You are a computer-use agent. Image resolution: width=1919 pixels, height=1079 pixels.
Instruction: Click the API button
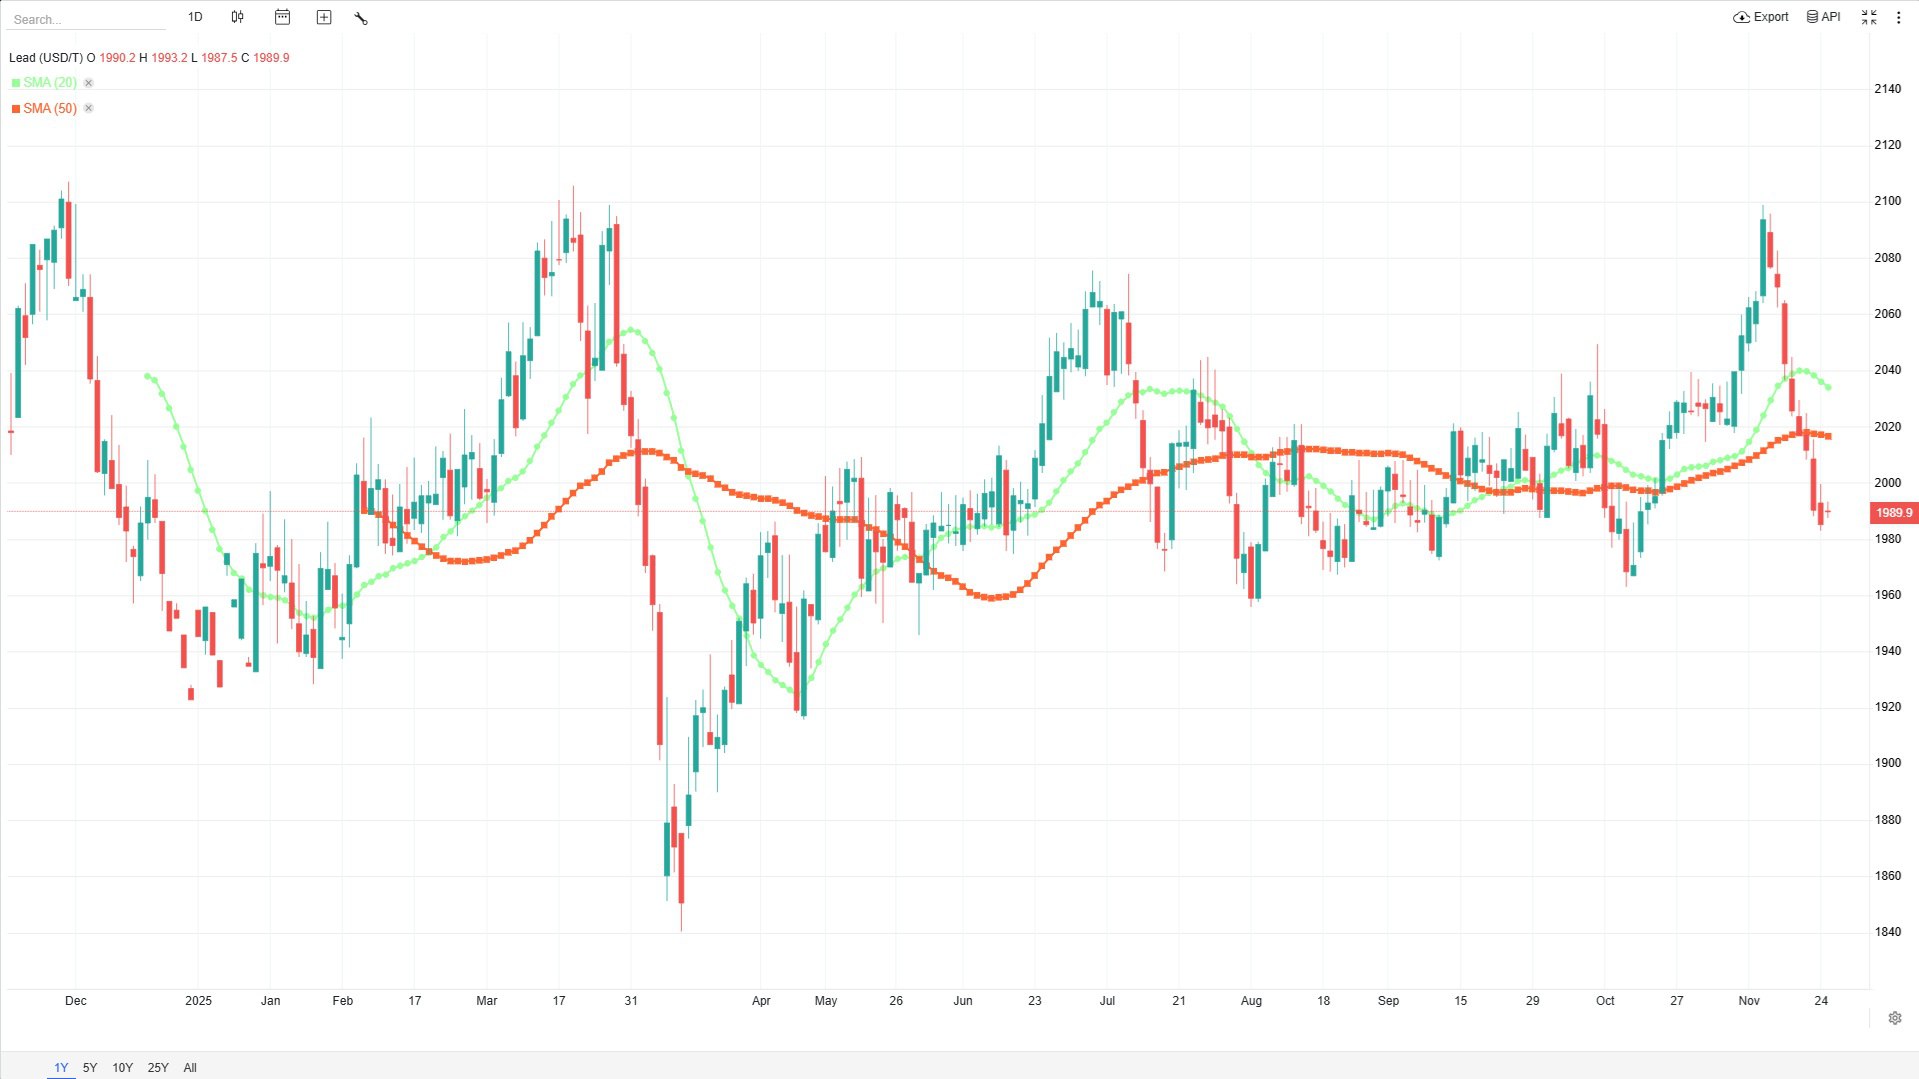tap(1823, 17)
